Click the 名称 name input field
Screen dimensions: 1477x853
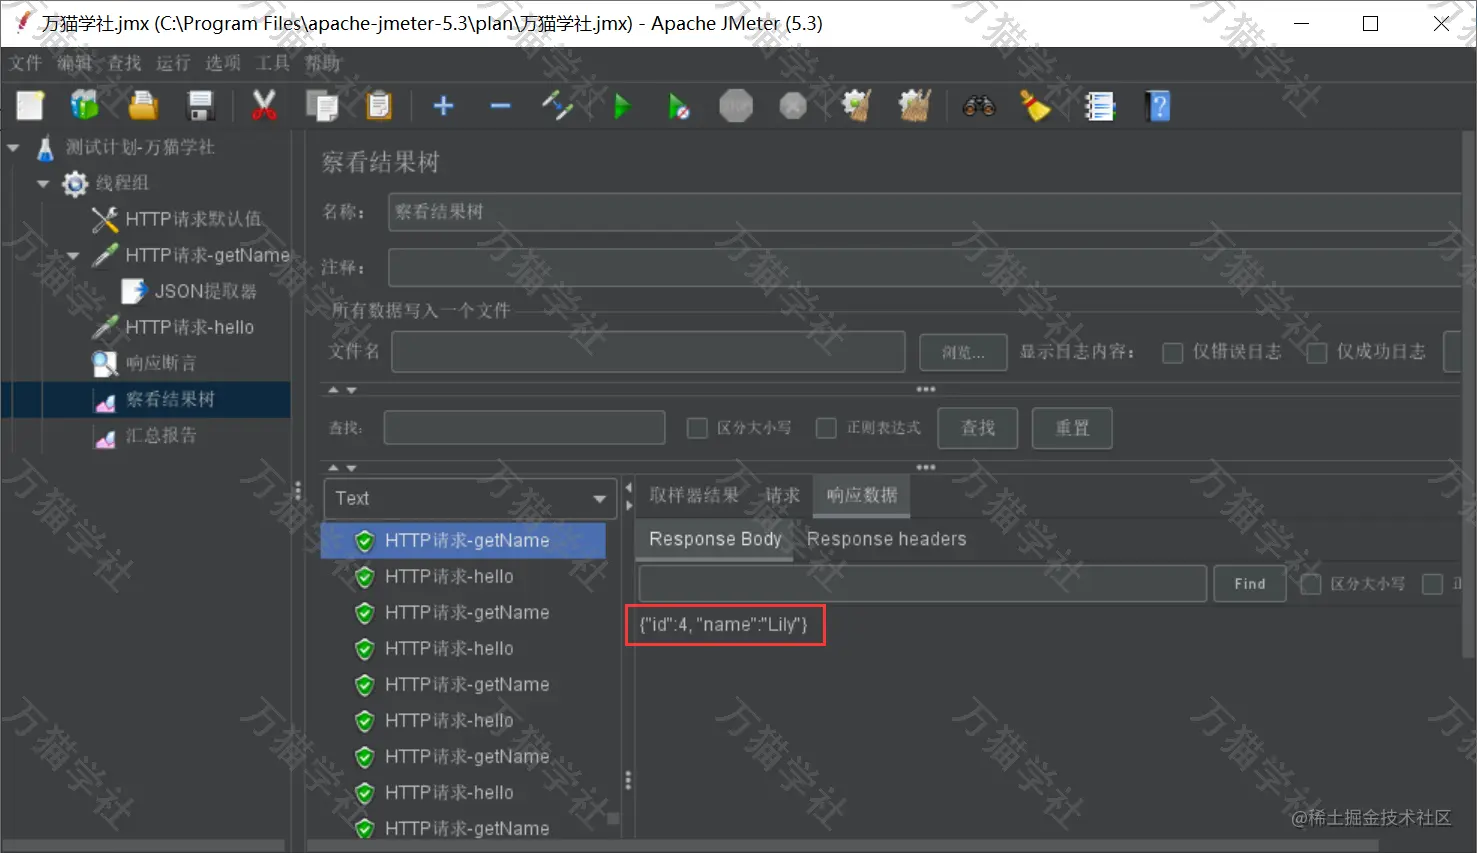click(x=925, y=212)
